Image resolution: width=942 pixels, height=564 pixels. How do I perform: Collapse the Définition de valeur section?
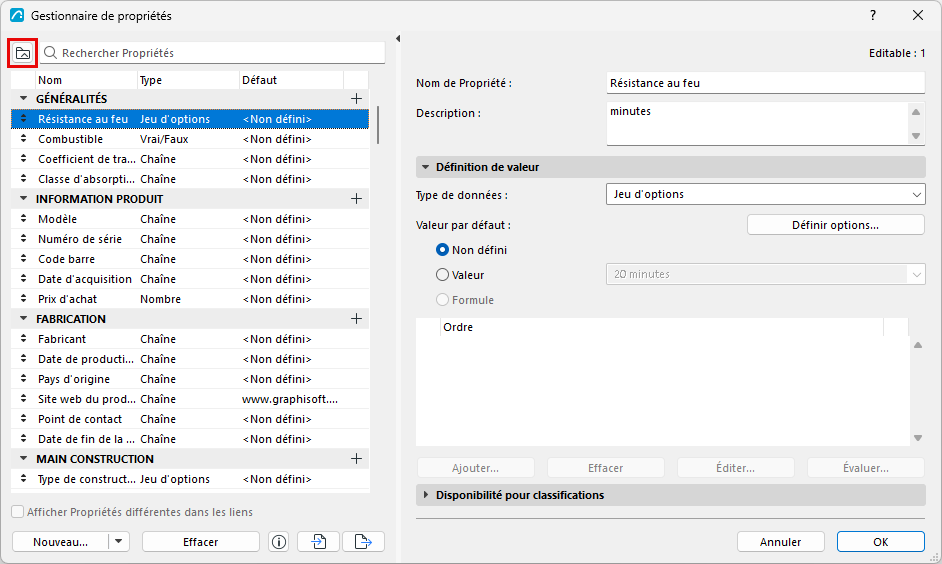pyautogui.click(x=425, y=167)
